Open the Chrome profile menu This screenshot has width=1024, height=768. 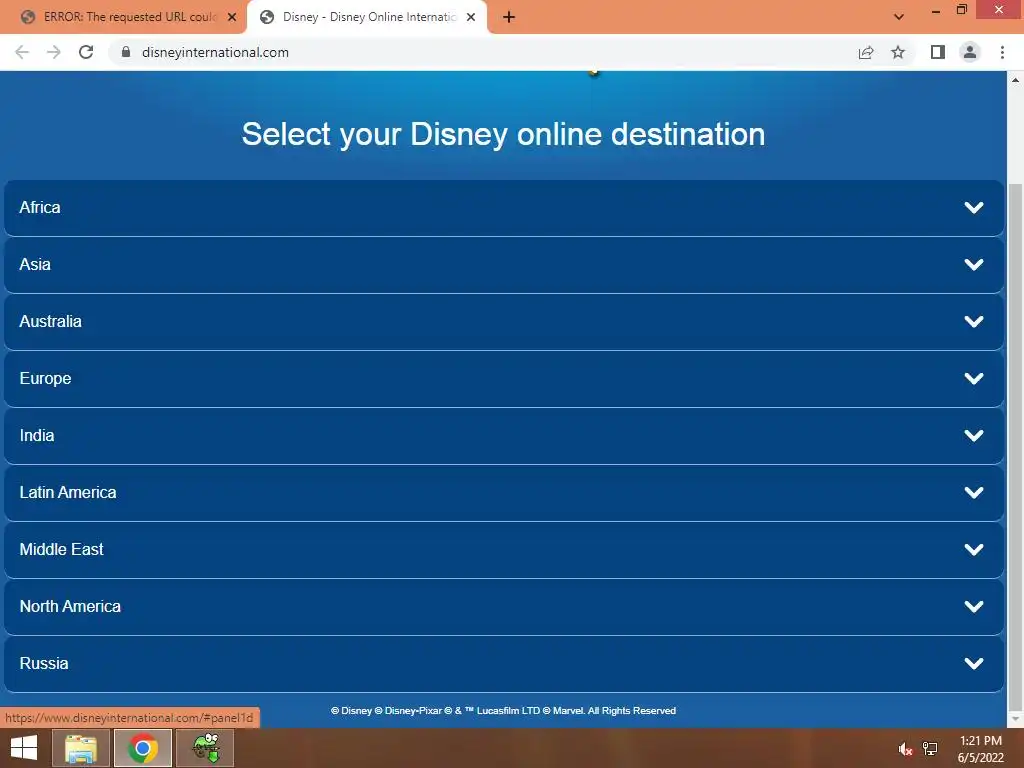coord(970,52)
